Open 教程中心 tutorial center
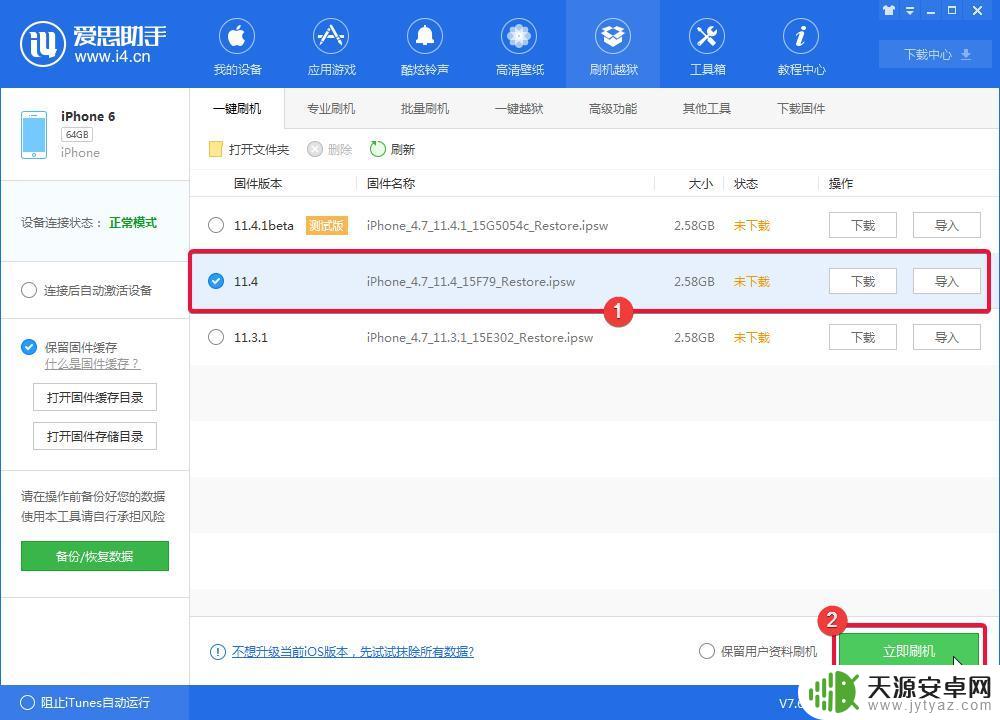 click(x=801, y=47)
